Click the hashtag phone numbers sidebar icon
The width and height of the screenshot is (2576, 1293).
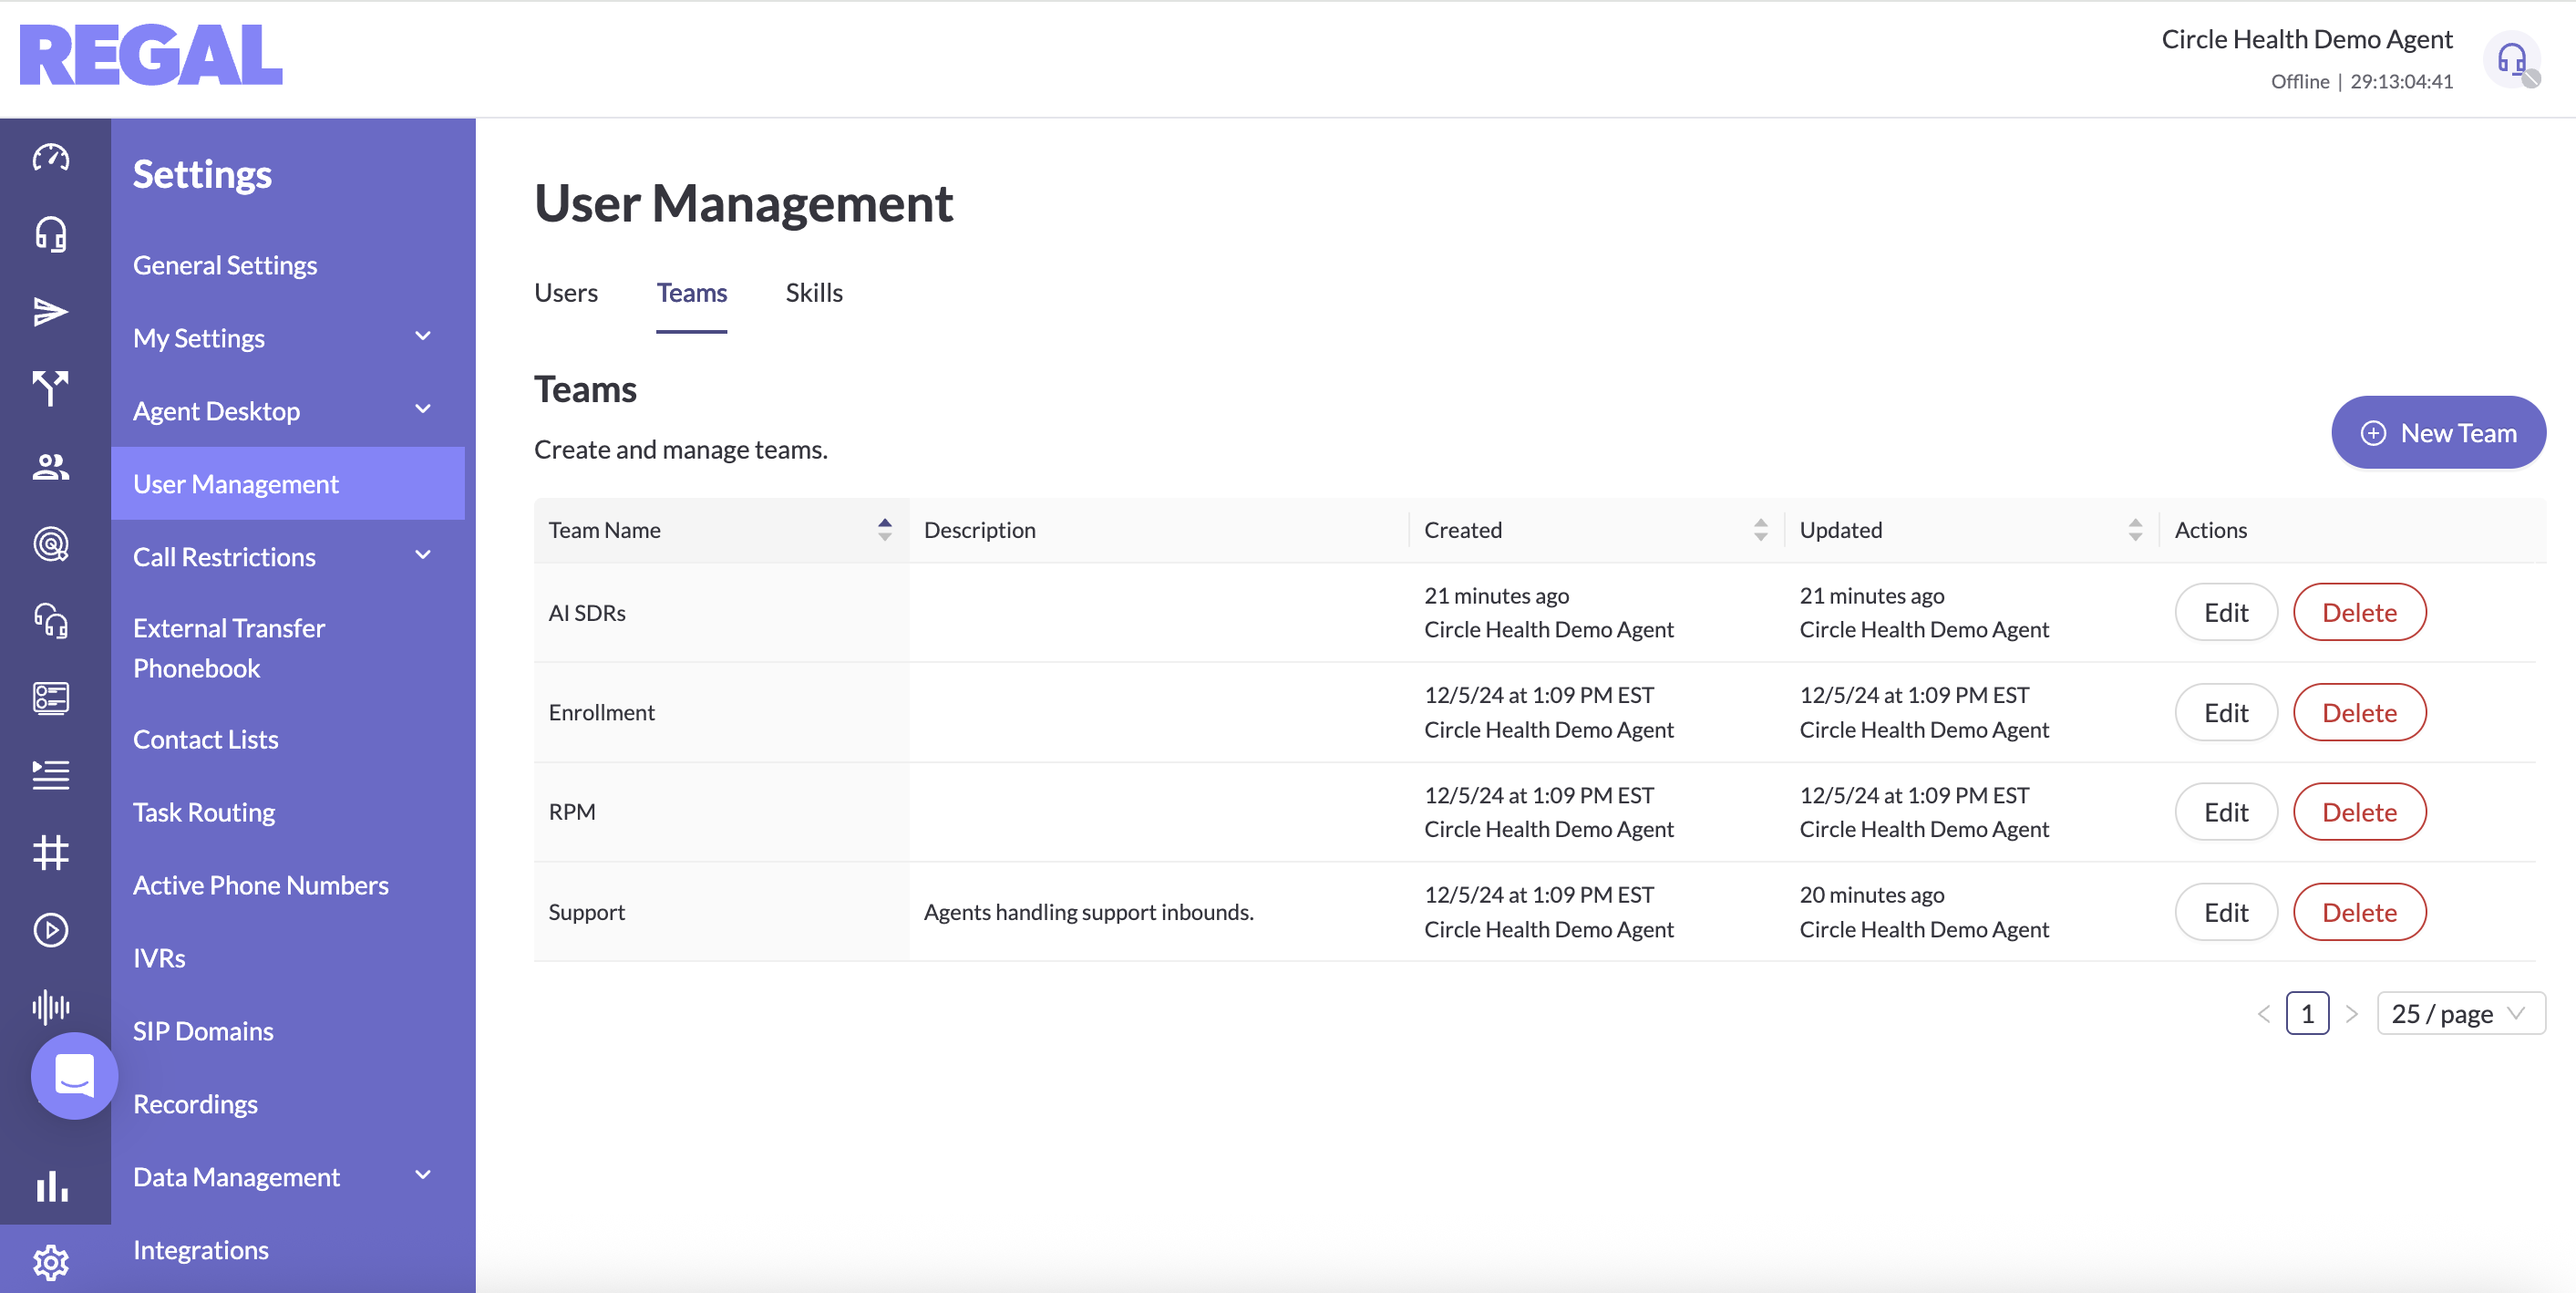click(x=51, y=853)
